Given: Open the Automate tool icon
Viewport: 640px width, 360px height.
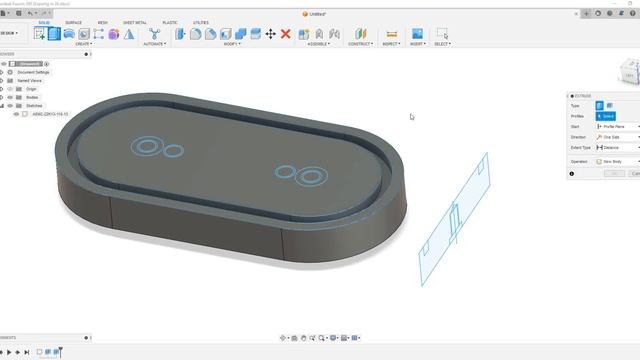Looking at the screenshot, I should pos(154,34).
